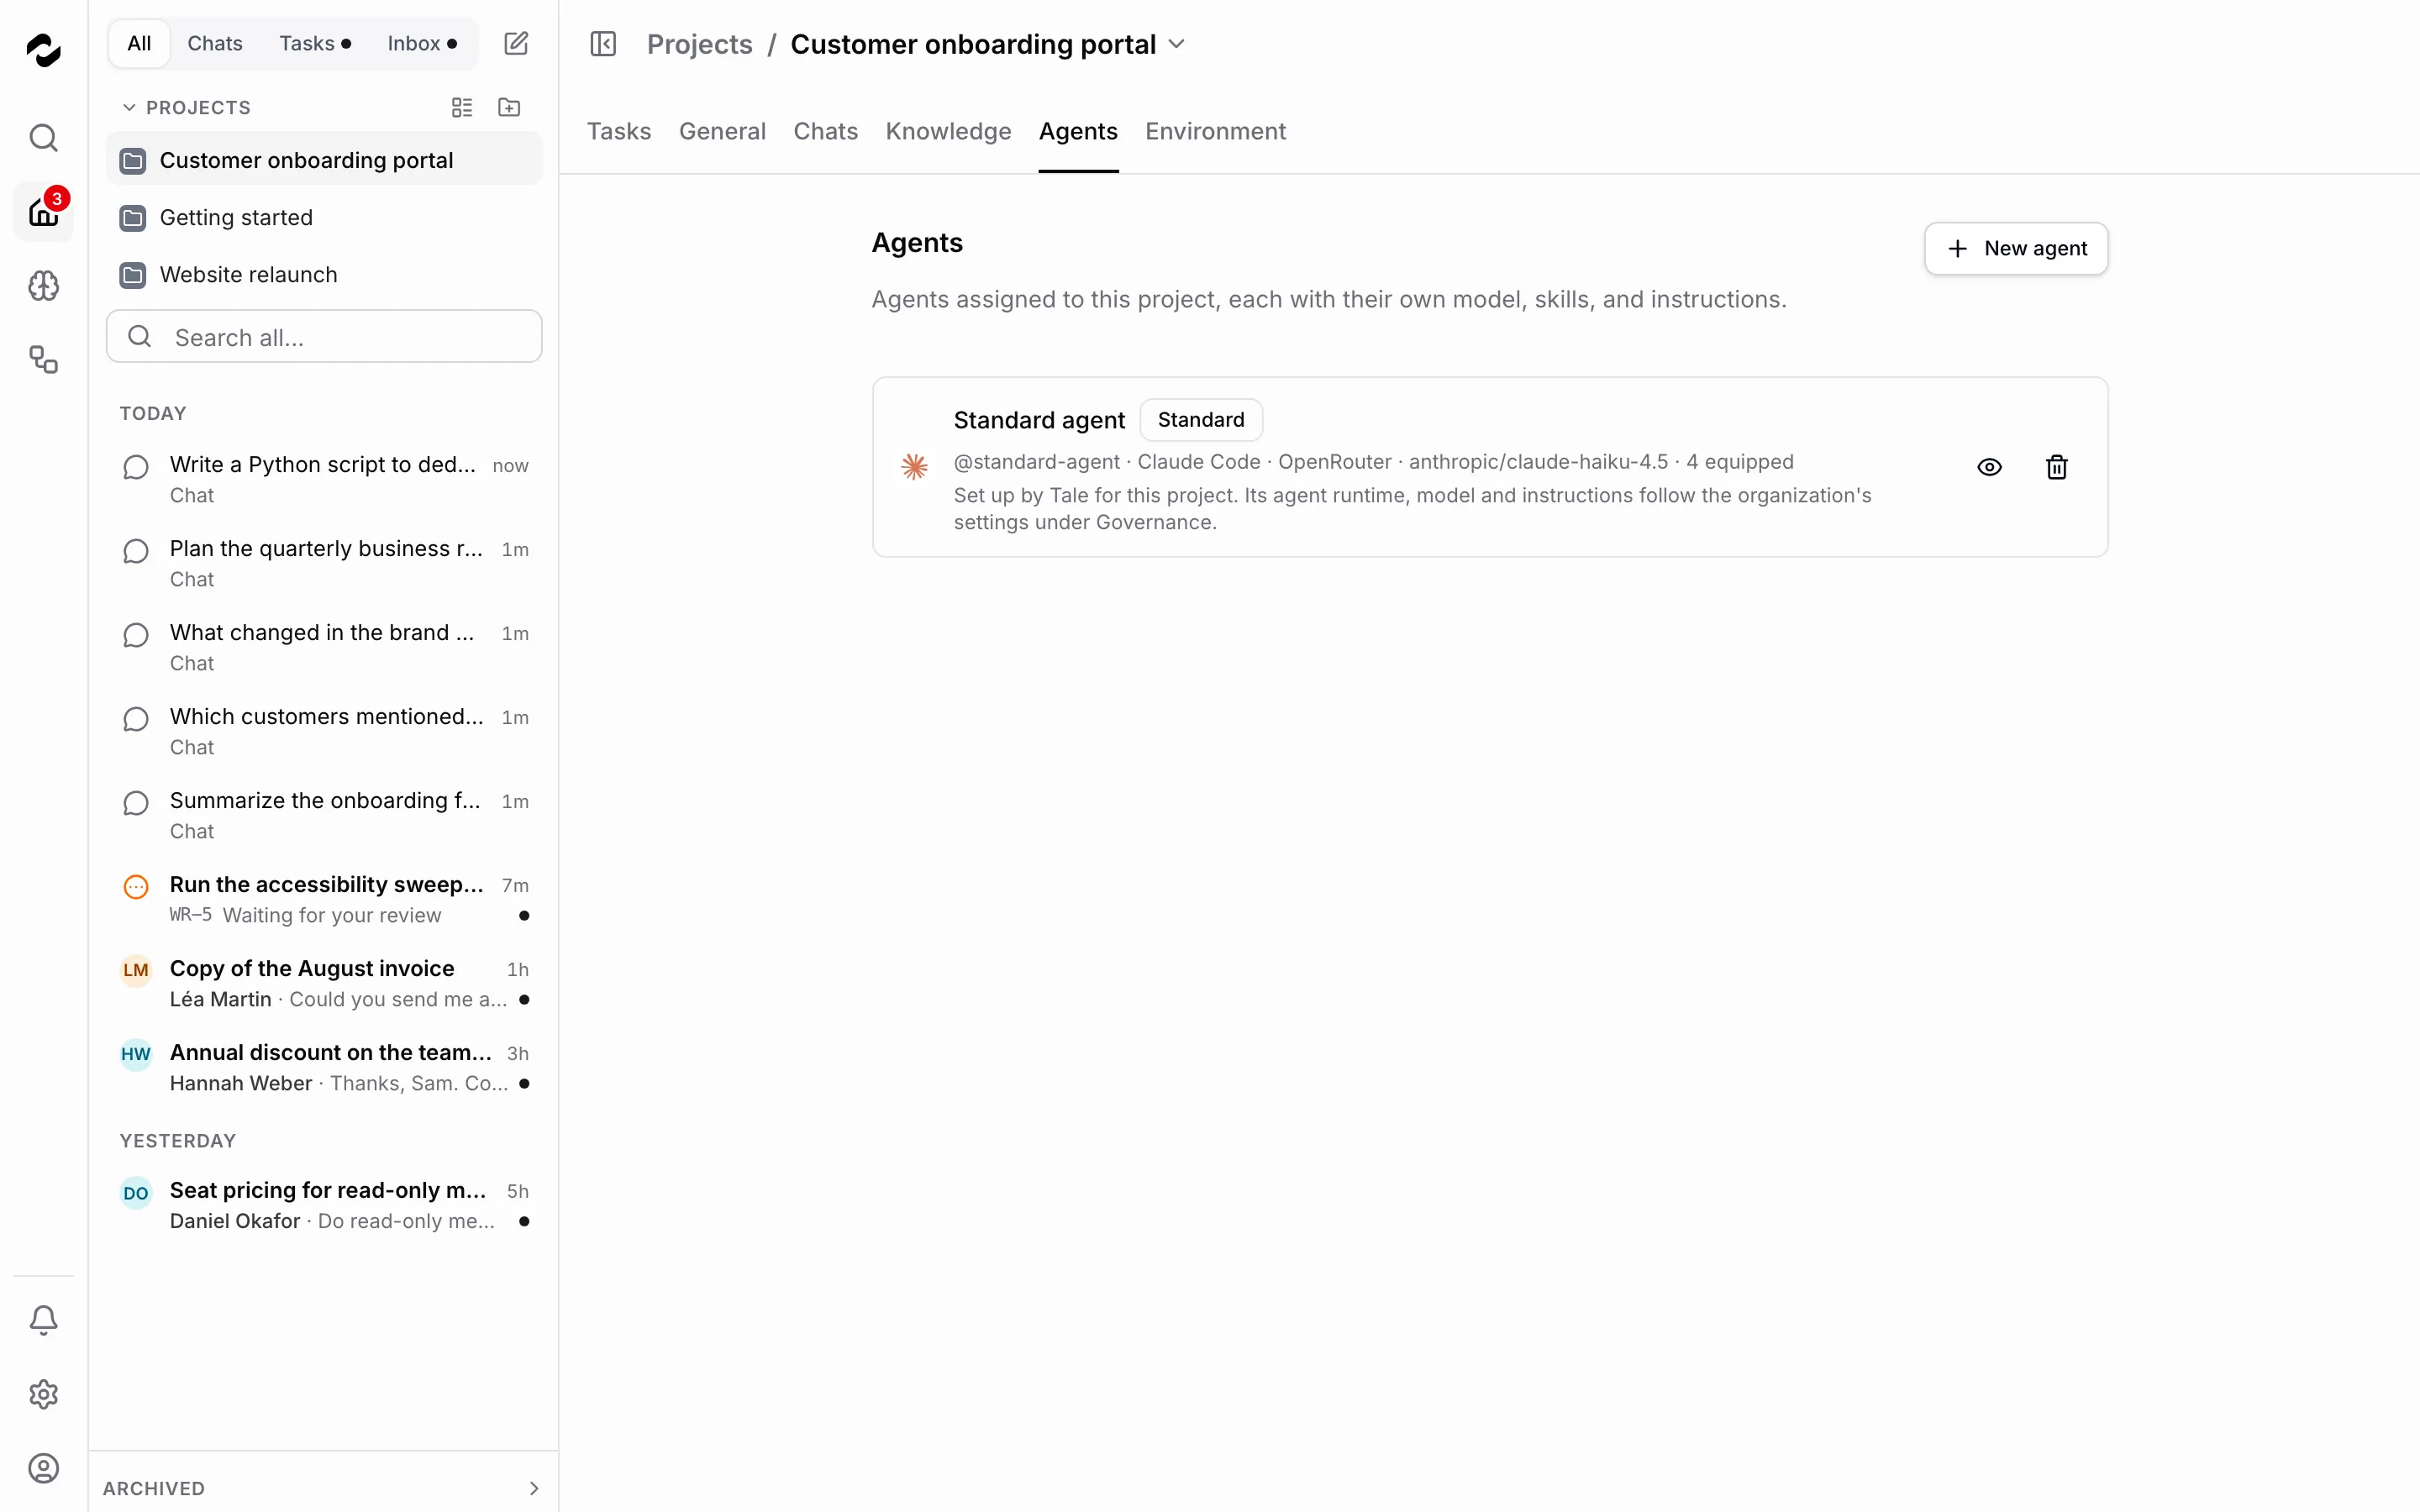The image size is (2420, 1512).
Task: Open the search icon in left rail
Action: 43,137
